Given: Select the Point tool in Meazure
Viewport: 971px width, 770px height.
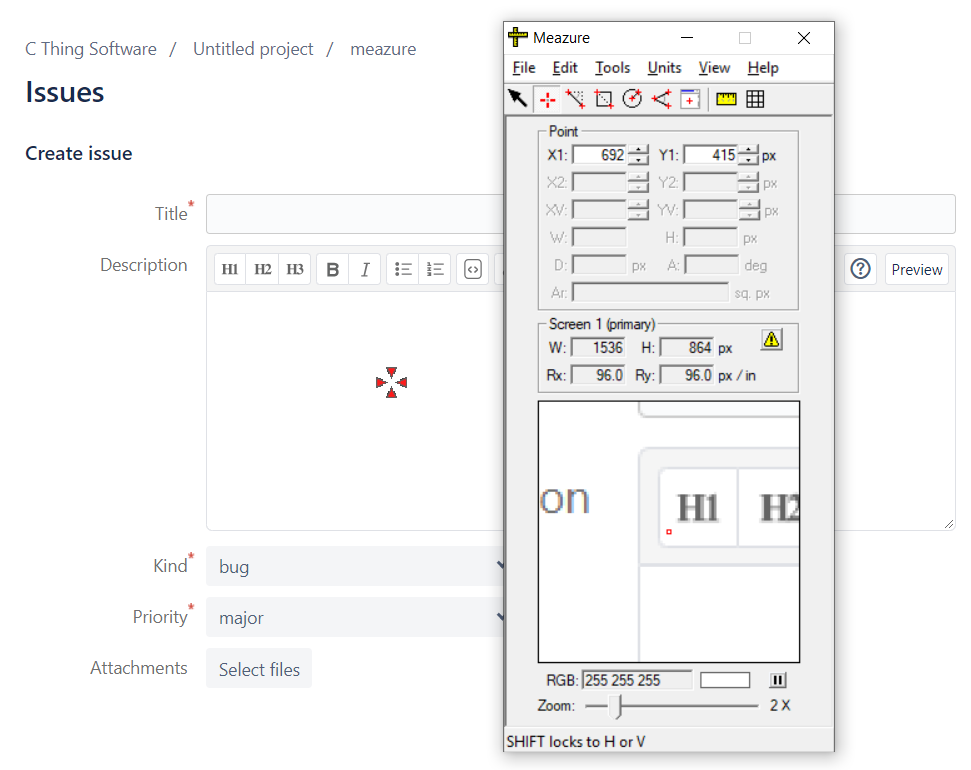Looking at the screenshot, I should 547,98.
